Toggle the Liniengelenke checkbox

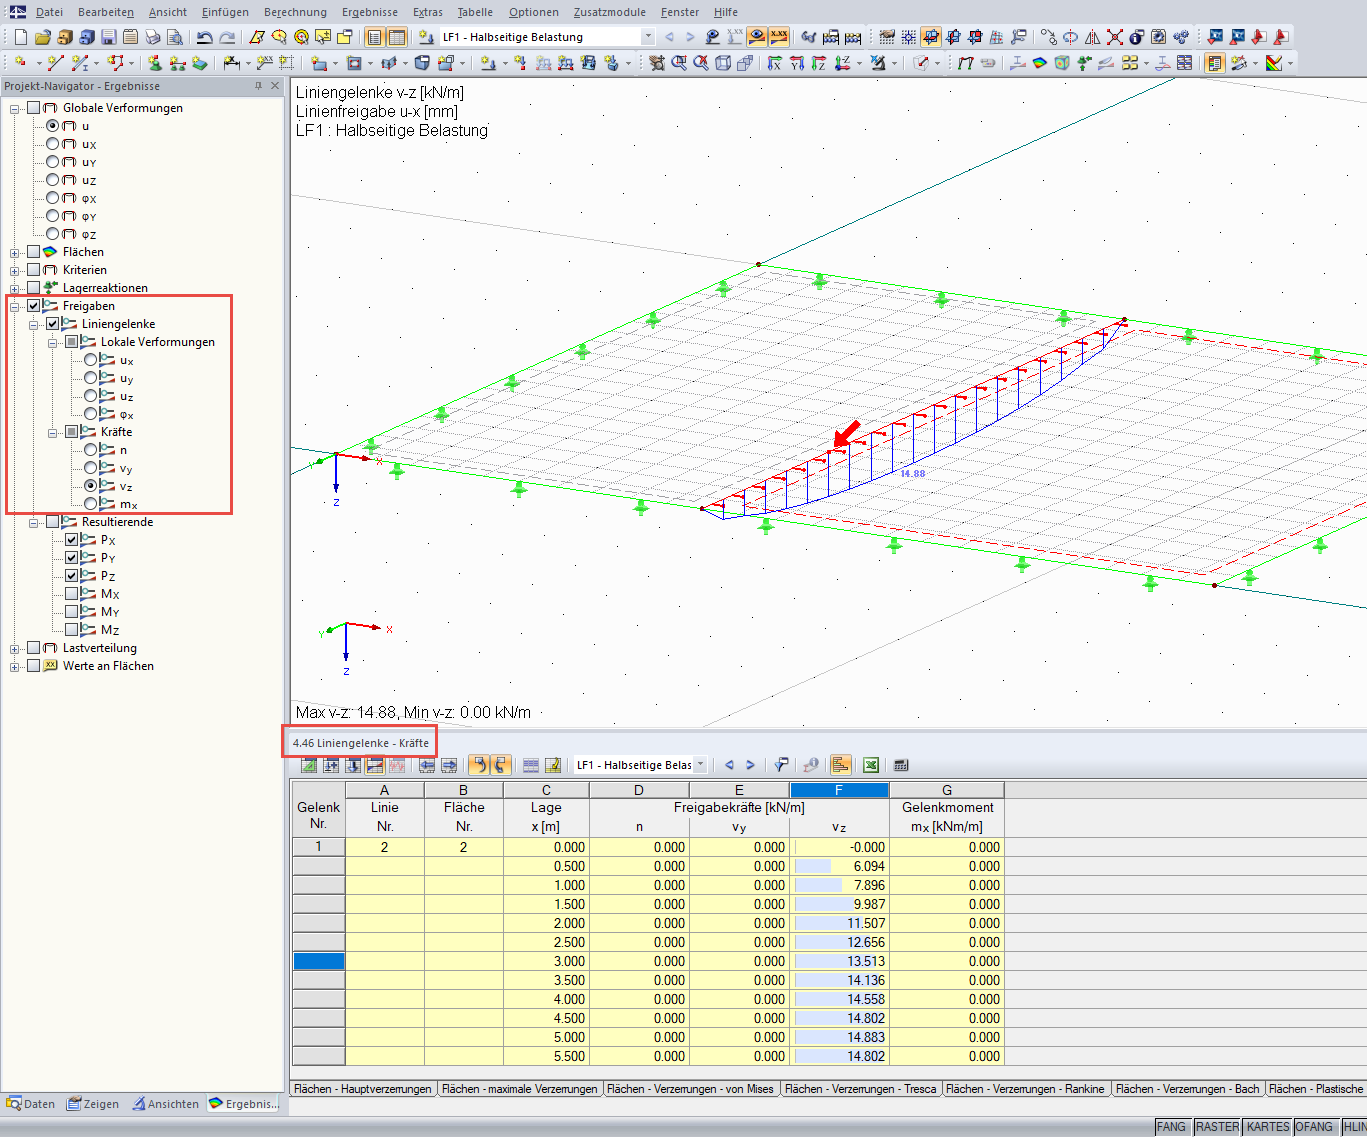tap(53, 324)
